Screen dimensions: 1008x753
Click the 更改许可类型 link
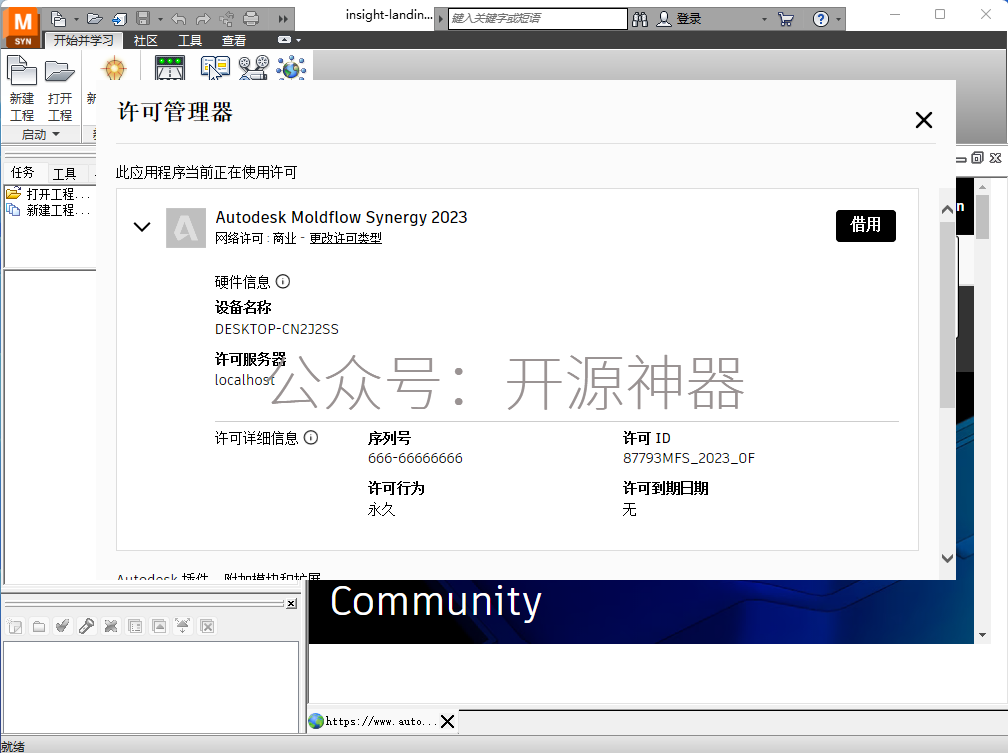click(345, 238)
